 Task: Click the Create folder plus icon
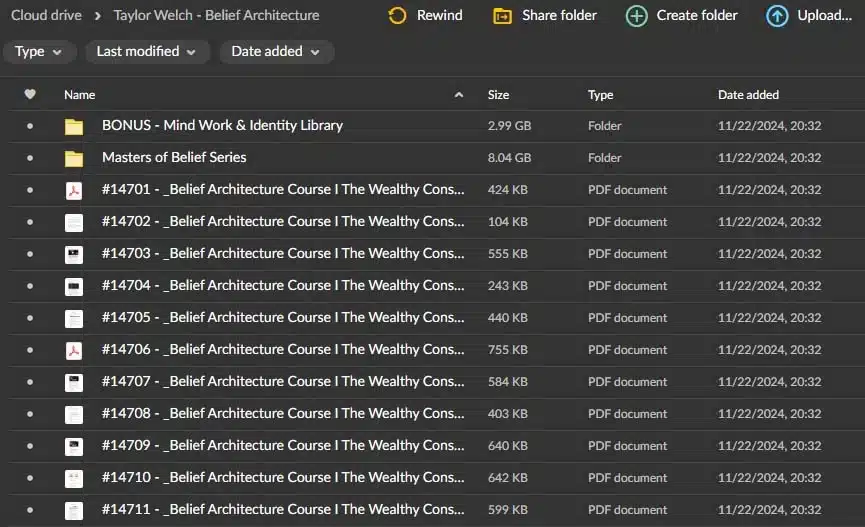click(636, 16)
